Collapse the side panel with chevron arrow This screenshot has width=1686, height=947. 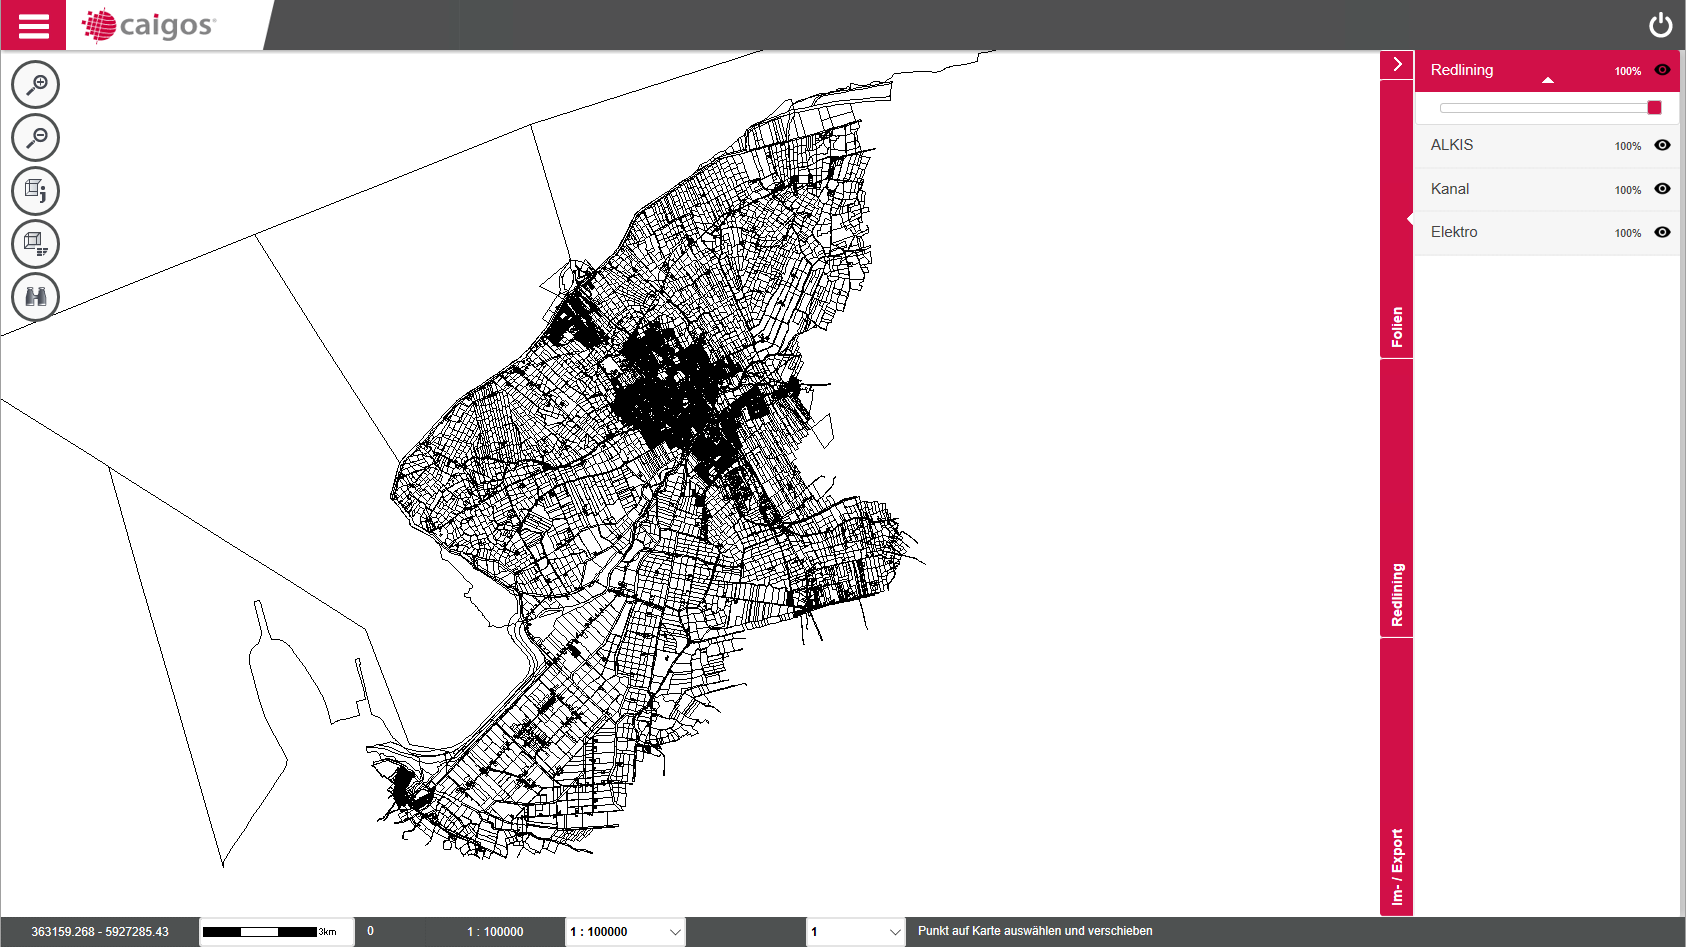1397,64
